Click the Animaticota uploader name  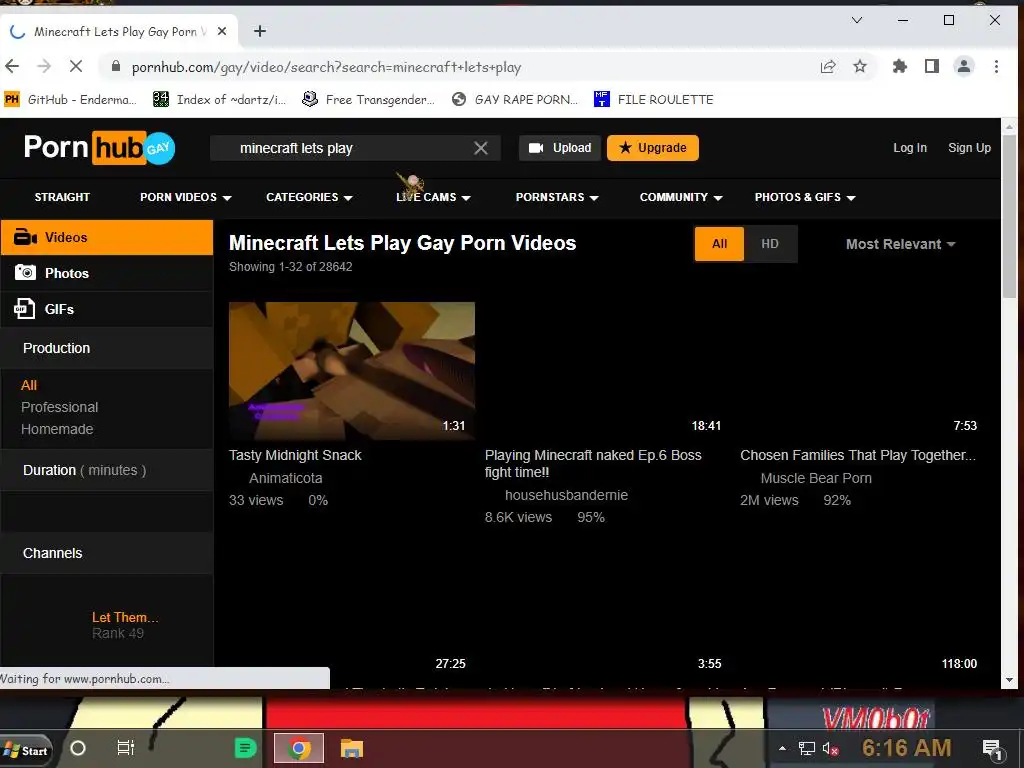pyautogui.click(x=285, y=478)
